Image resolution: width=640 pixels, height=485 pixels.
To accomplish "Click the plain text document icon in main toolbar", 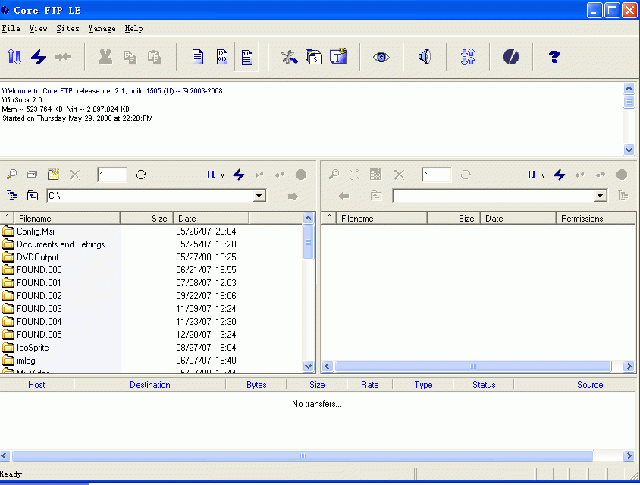I will click(198, 57).
